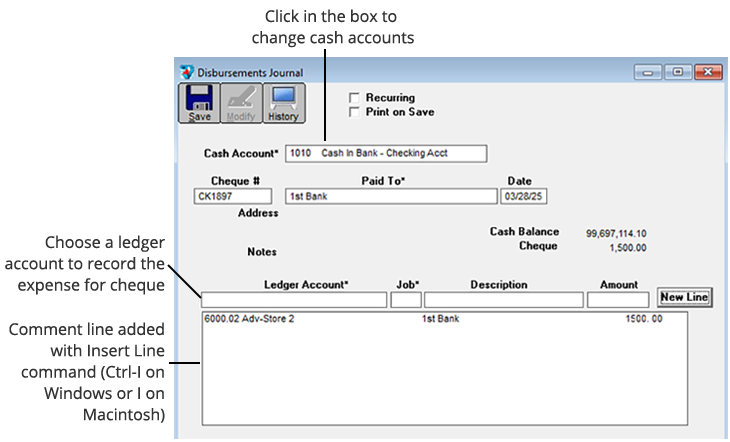Image resolution: width=730 pixels, height=442 pixels.
Task: Maximize the Disbursements Journal window
Action: coord(678,73)
